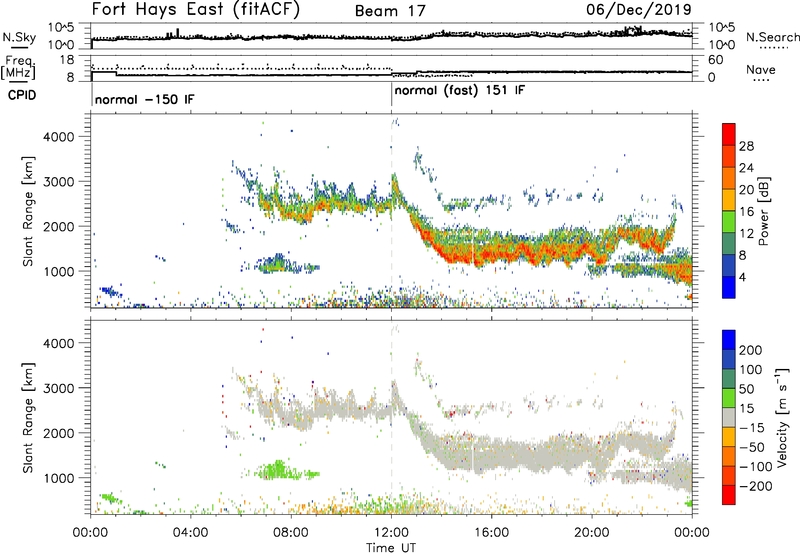
Task: Click the 'Fort Hays East (fitACF)' title
Action: [196, 10]
